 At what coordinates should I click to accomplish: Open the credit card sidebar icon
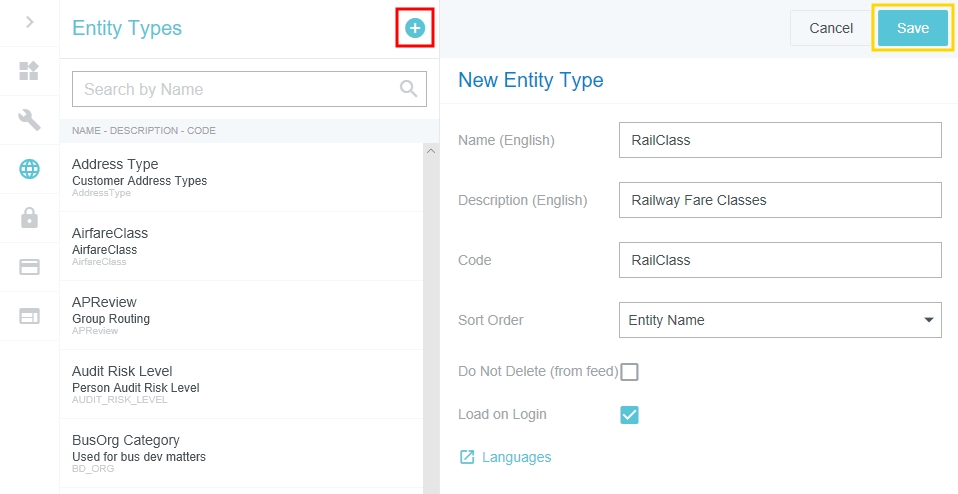(29, 267)
